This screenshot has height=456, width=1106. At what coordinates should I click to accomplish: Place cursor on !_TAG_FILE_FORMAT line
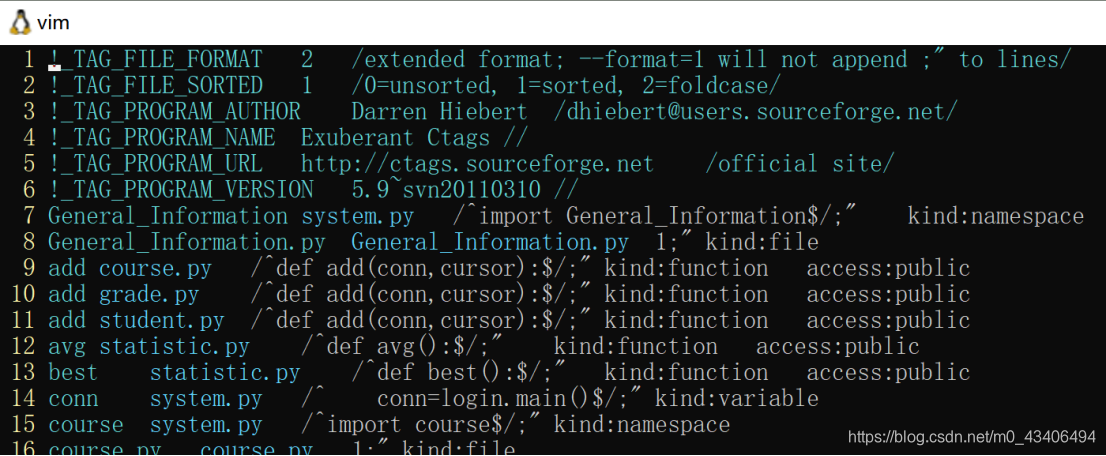point(560,59)
